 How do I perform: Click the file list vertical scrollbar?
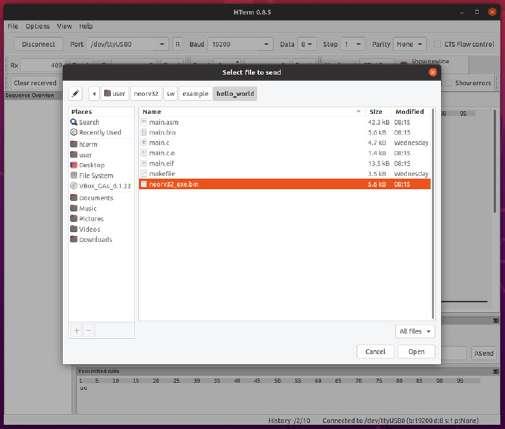click(433, 213)
